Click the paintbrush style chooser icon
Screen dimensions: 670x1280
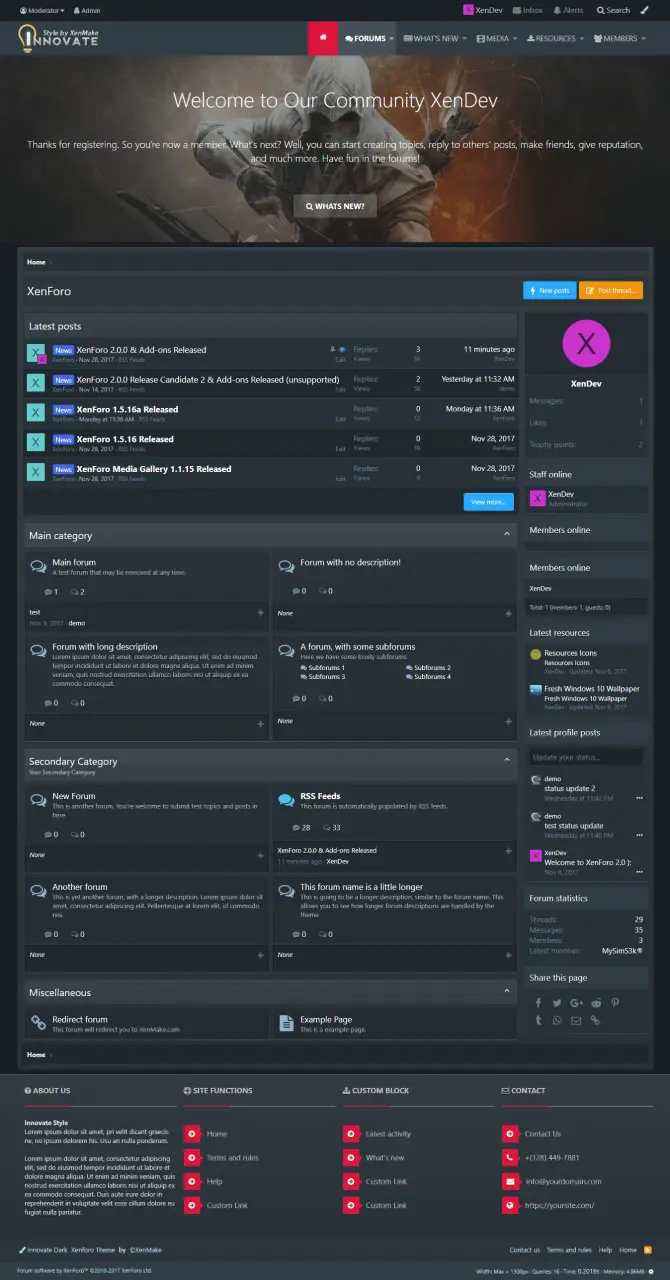(x=644, y=10)
